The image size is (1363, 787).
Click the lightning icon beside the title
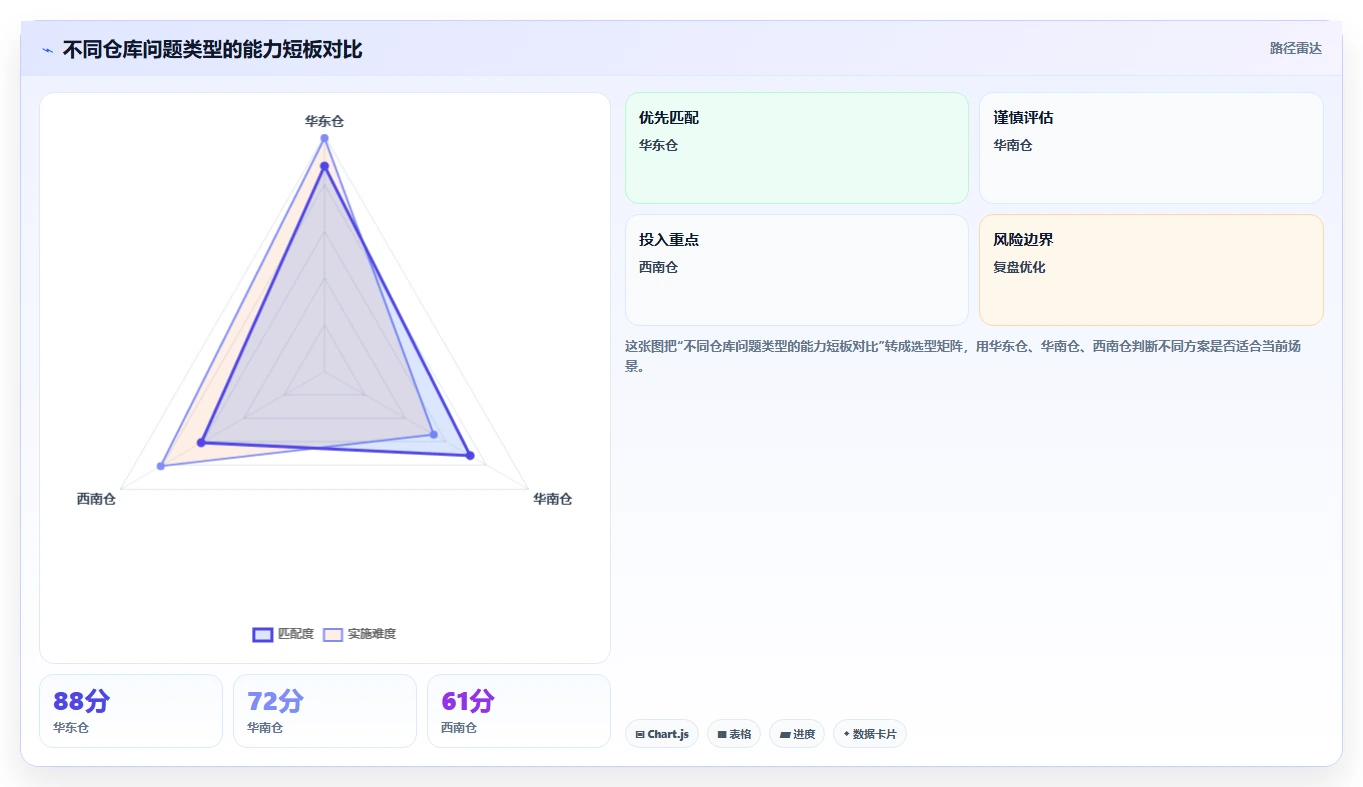coord(47,50)
